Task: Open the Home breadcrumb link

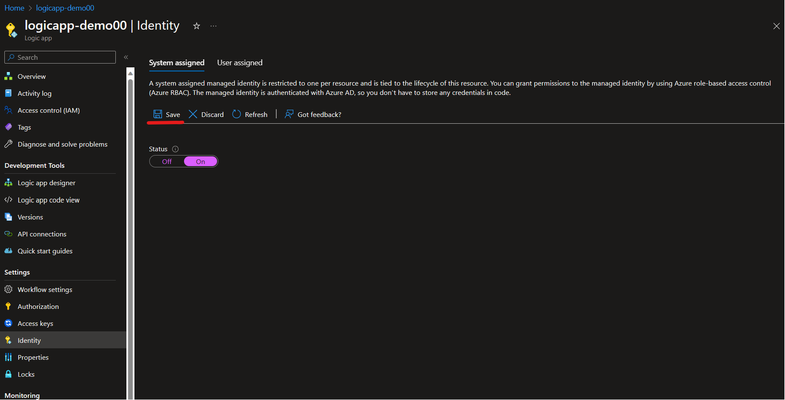Action: tap(15, 8)
